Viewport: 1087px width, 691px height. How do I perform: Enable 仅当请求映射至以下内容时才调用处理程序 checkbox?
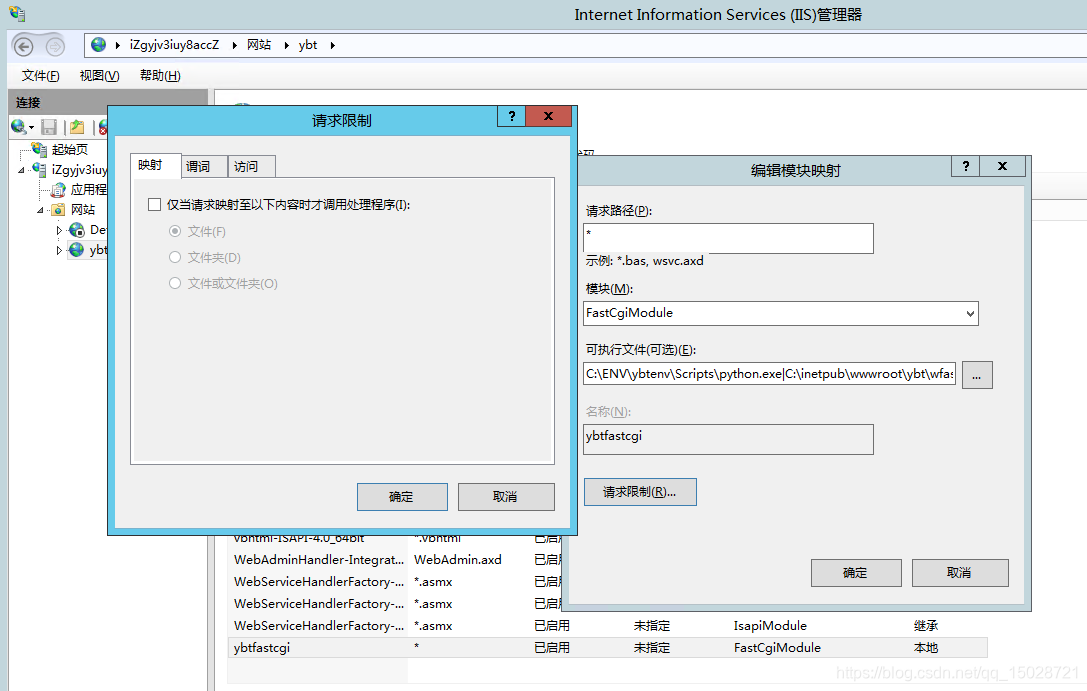click(x=155, y=204)
